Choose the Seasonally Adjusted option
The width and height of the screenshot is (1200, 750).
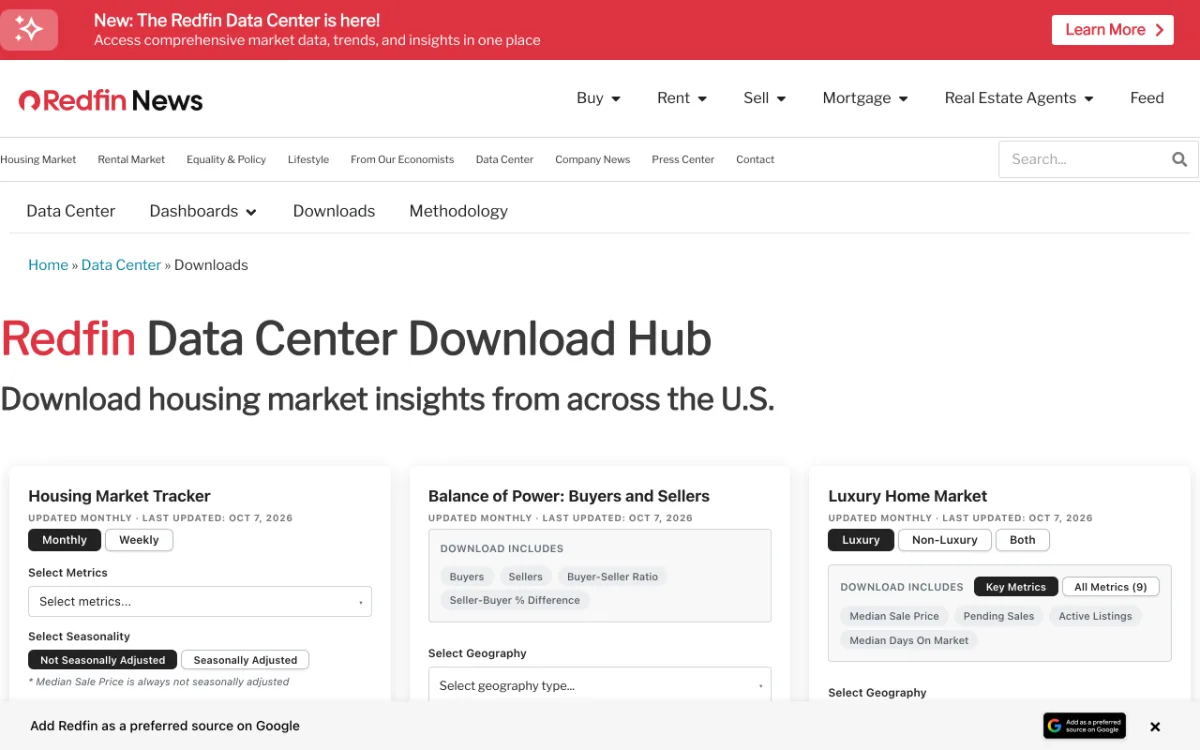(245, 660)
